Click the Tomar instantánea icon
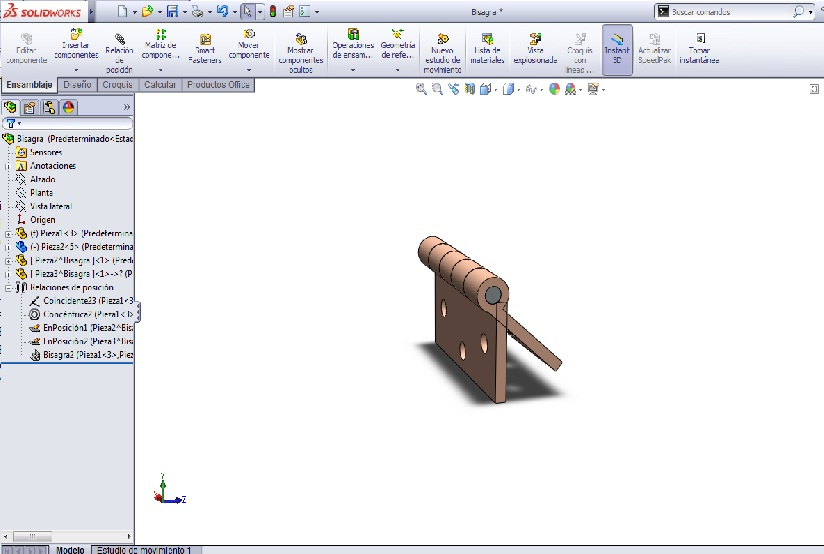This screenshot has height=554, width=824. (x=699, y=52)
